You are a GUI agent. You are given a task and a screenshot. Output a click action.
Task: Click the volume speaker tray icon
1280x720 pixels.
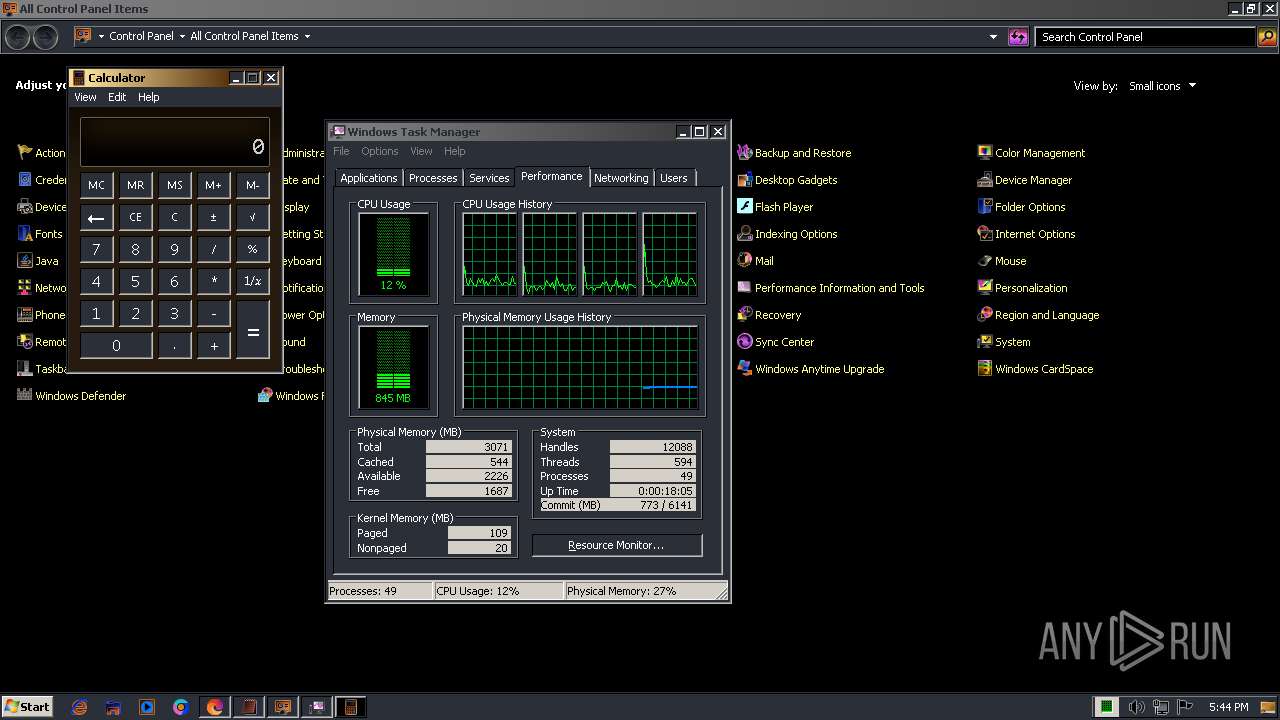[1136, 707]
